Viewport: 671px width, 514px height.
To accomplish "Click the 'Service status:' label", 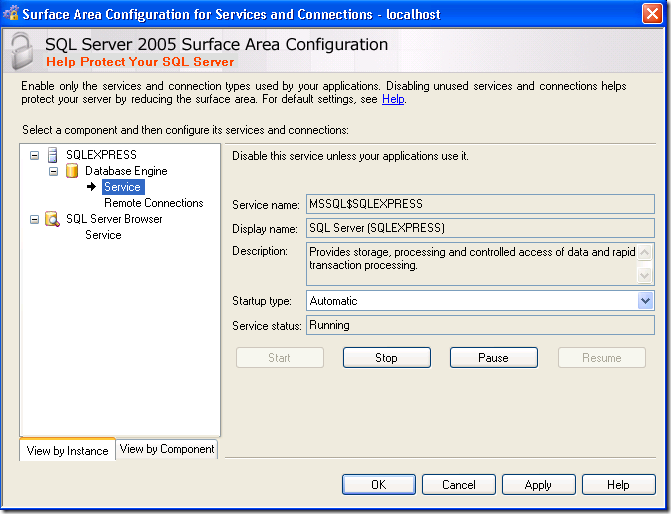I will coord(267,326).
